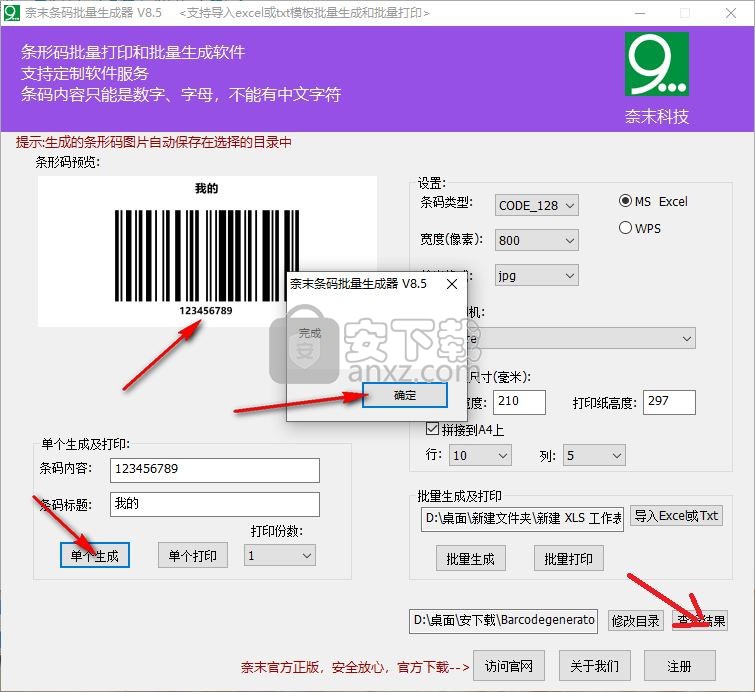The image size is (755, 692).
Task: Expand the printer selection dropdown
Action: [687, 339]
